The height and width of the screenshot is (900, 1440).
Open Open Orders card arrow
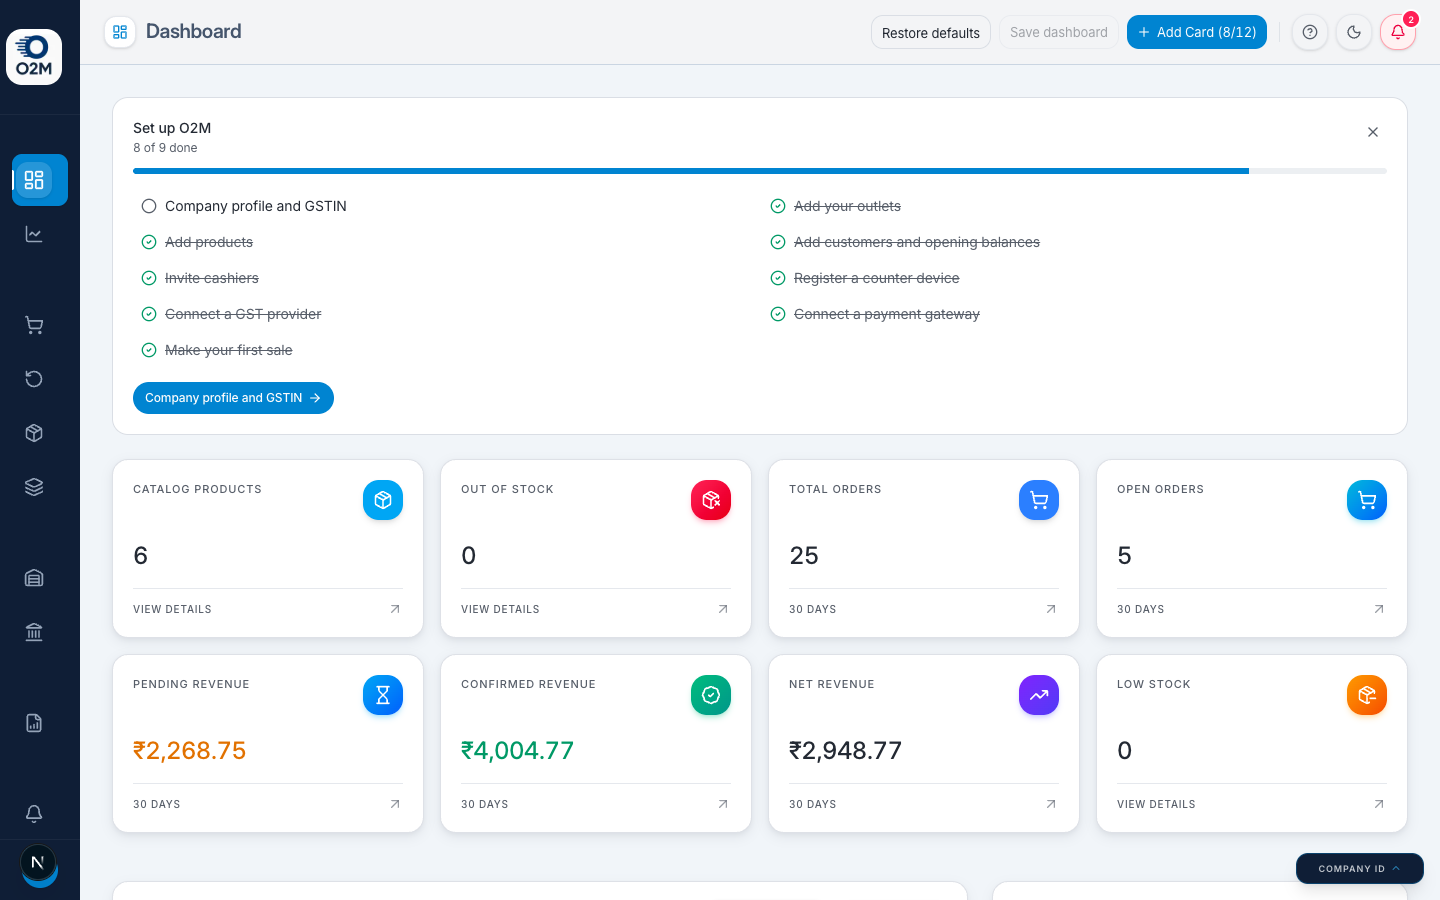(x=1379, y=609)
